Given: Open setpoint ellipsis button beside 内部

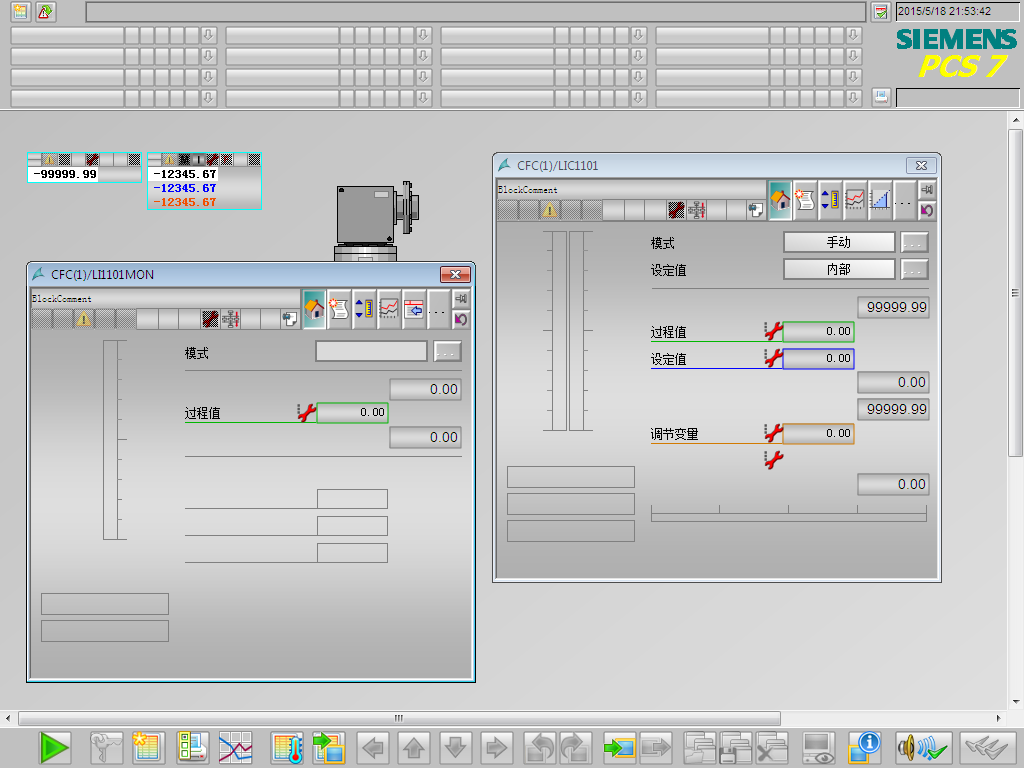Looking at the screenshot, I should pyautogui.click(x=914, y=269).
